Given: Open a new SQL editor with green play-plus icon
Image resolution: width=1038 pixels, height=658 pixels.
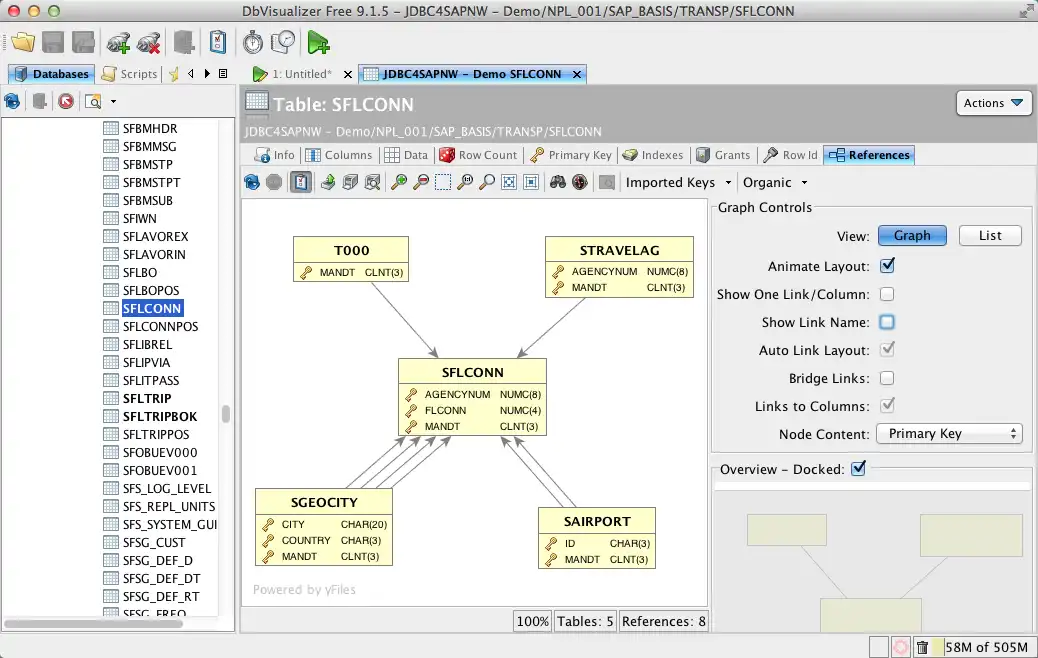Looking at the screenshot, I should pyautogui.click(x=318, y=43).
